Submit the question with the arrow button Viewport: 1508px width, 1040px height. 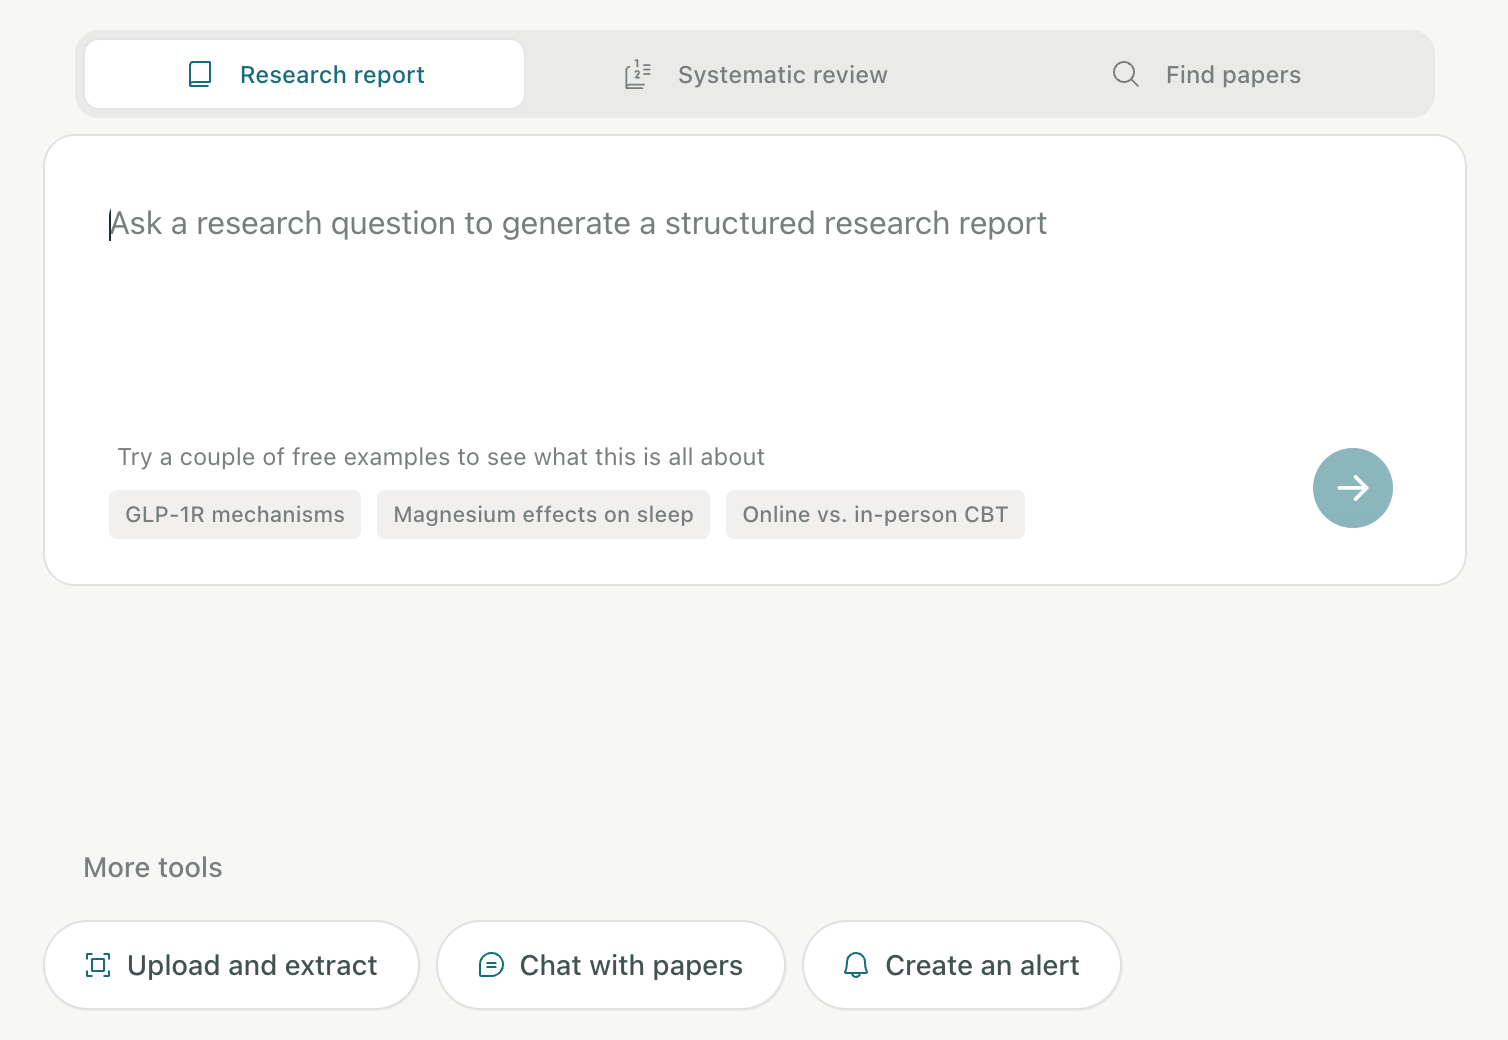1353,488
